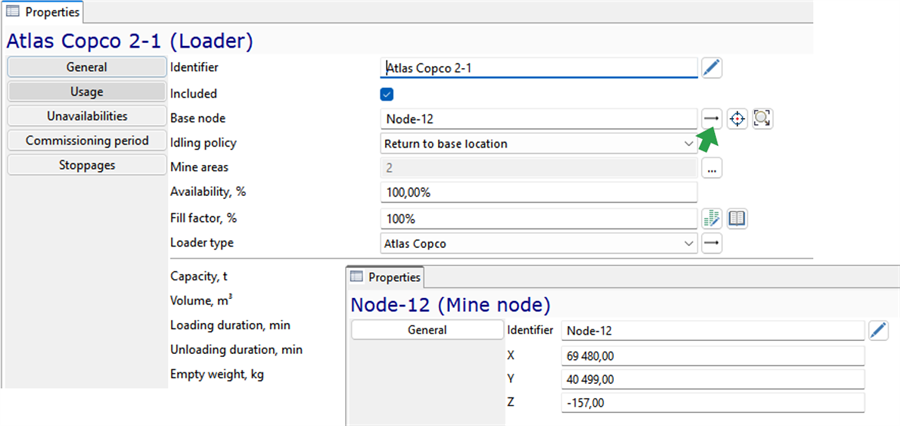
Task: Click the Mine areas field showing 2
Action: click(539, 169)
